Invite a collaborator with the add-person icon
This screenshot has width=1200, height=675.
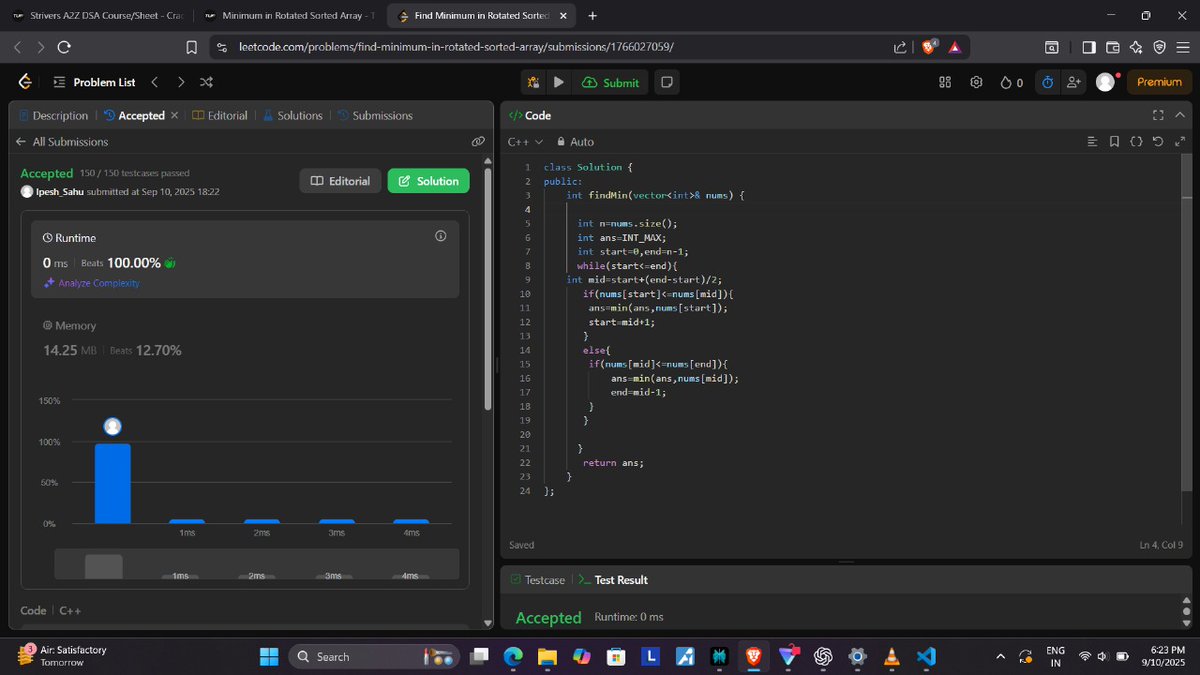pyautogui.click(x=1073, y=83)
